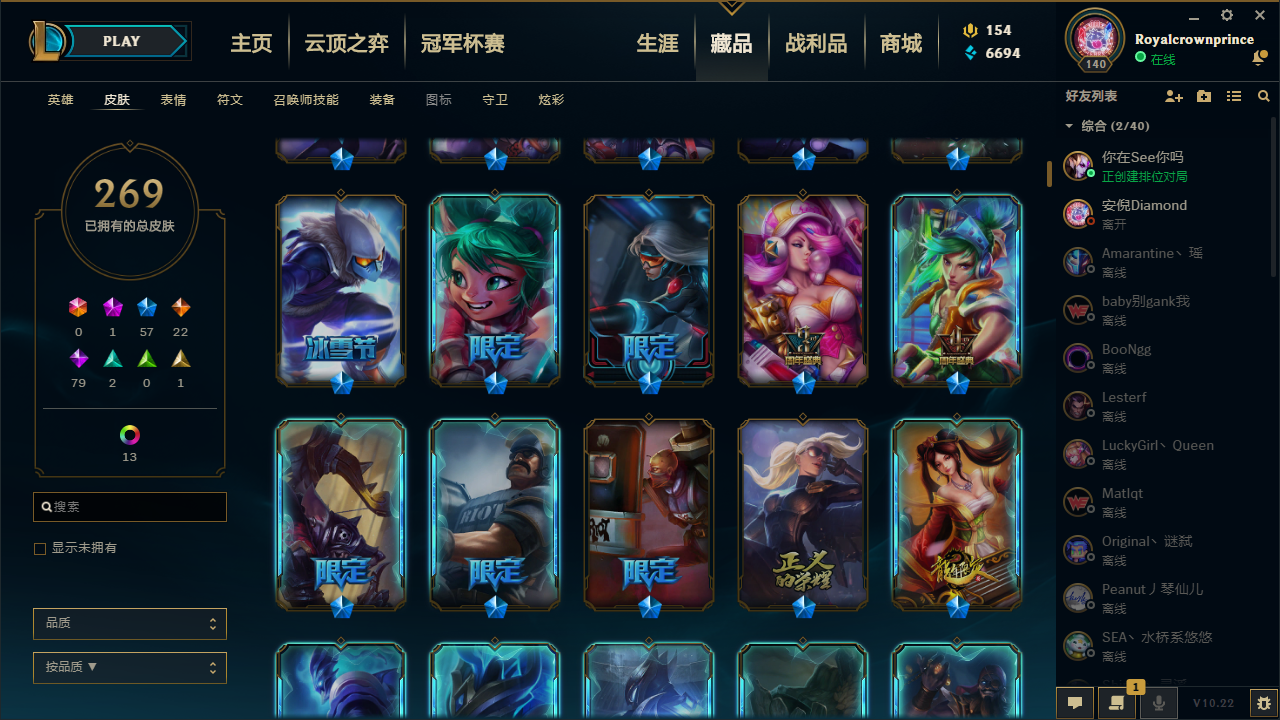This screenshot has height=720, width=1280.
Task: Open the 商城 store link
Action: [x=901, y=44]
